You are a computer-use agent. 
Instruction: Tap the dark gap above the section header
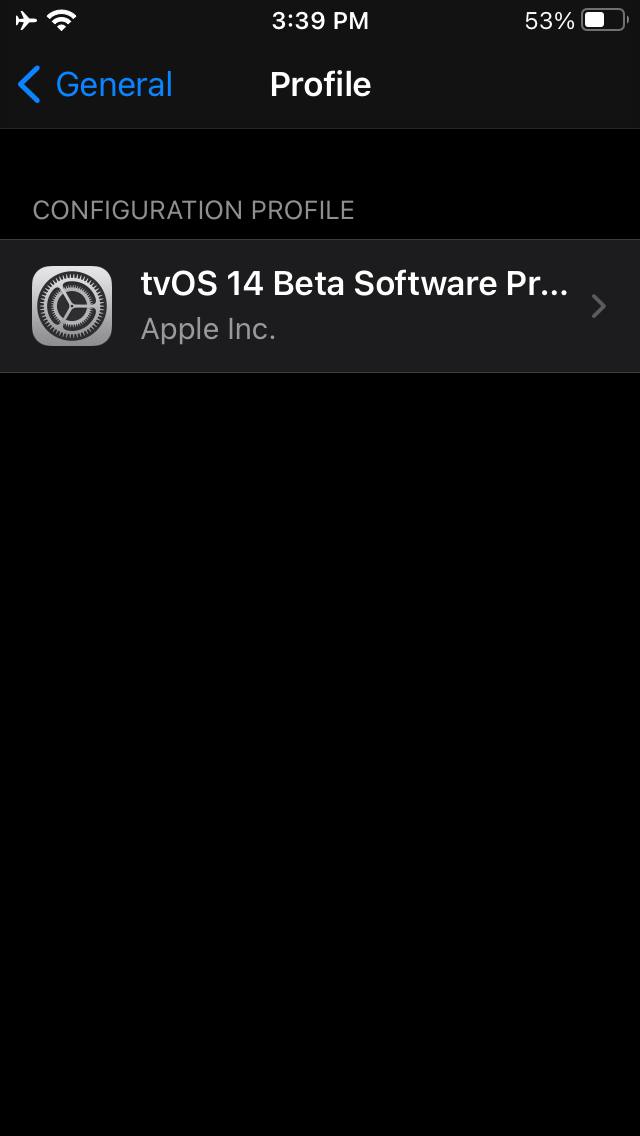320,159
